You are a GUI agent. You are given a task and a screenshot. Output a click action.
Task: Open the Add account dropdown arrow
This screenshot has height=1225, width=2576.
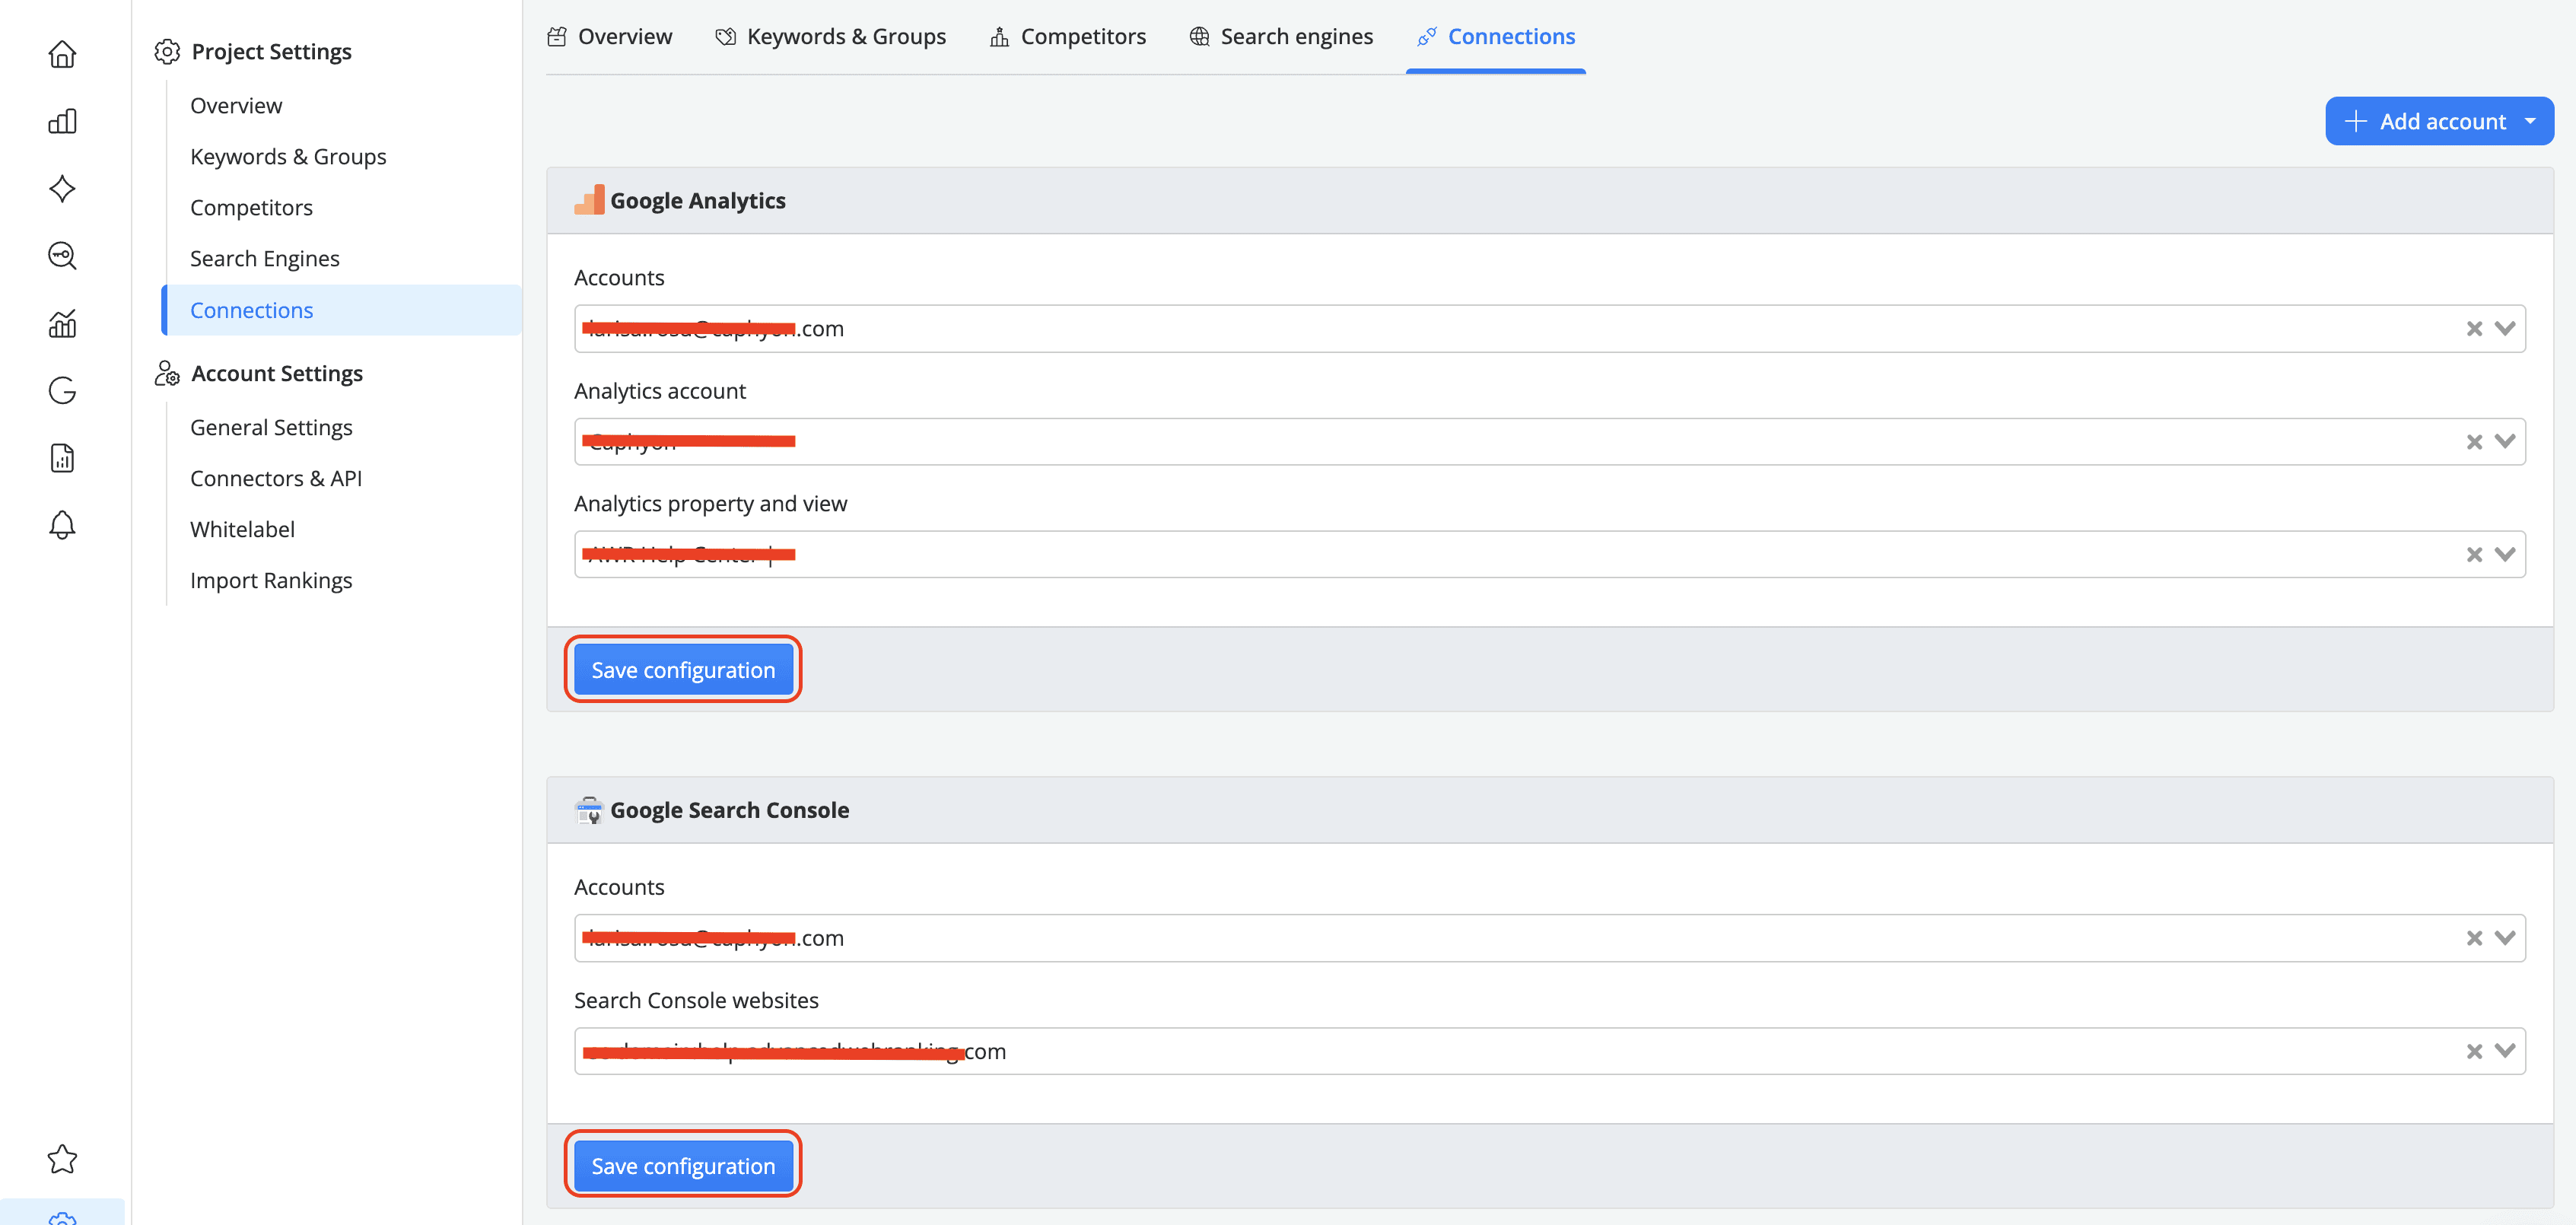click(x=2530, y=121)
